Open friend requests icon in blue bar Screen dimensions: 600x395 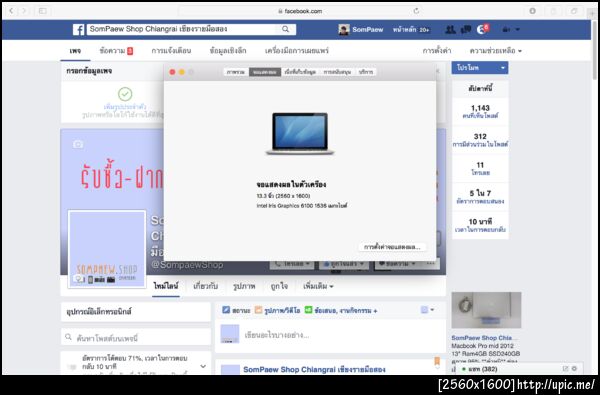pos(450,29)
